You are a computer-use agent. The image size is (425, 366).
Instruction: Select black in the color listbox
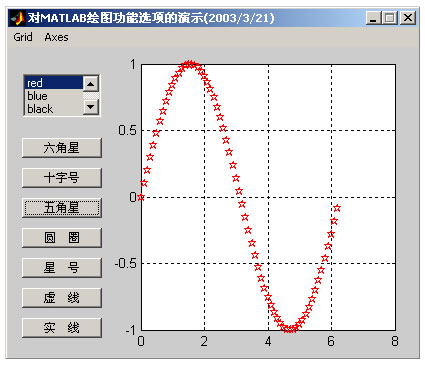(54, 109)
